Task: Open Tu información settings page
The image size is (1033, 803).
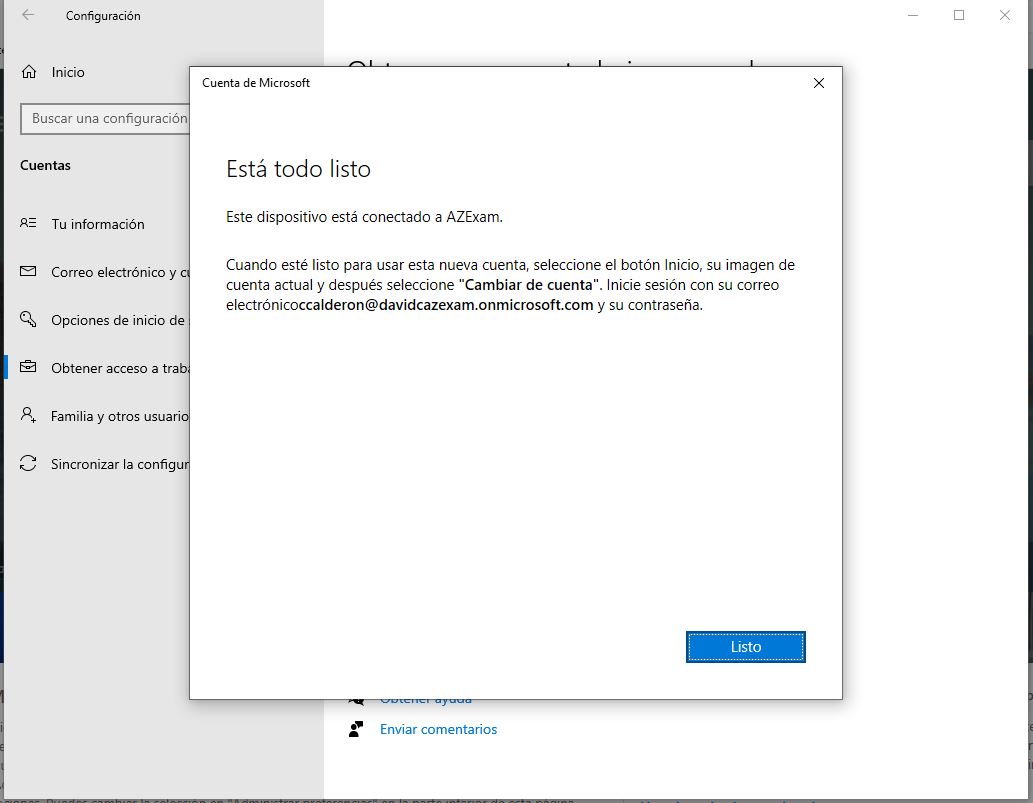Action: tap(98, 224)
